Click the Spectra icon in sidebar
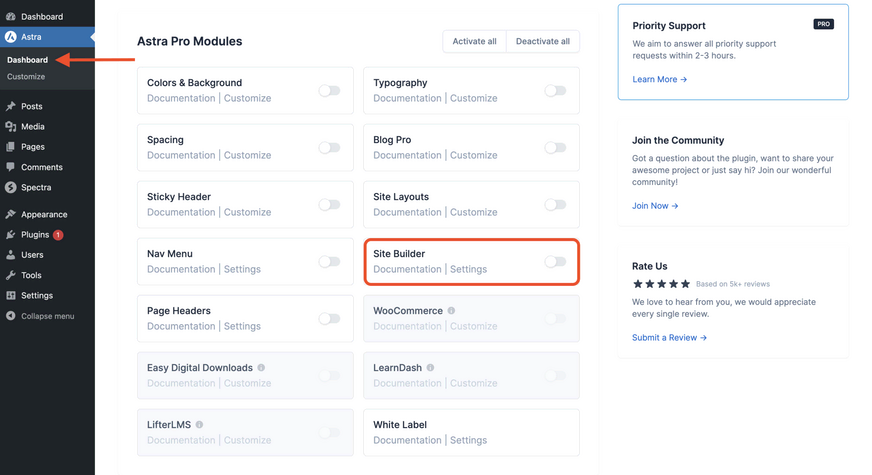Viewport: 872px width, 475px height. (x=11, y=187)
